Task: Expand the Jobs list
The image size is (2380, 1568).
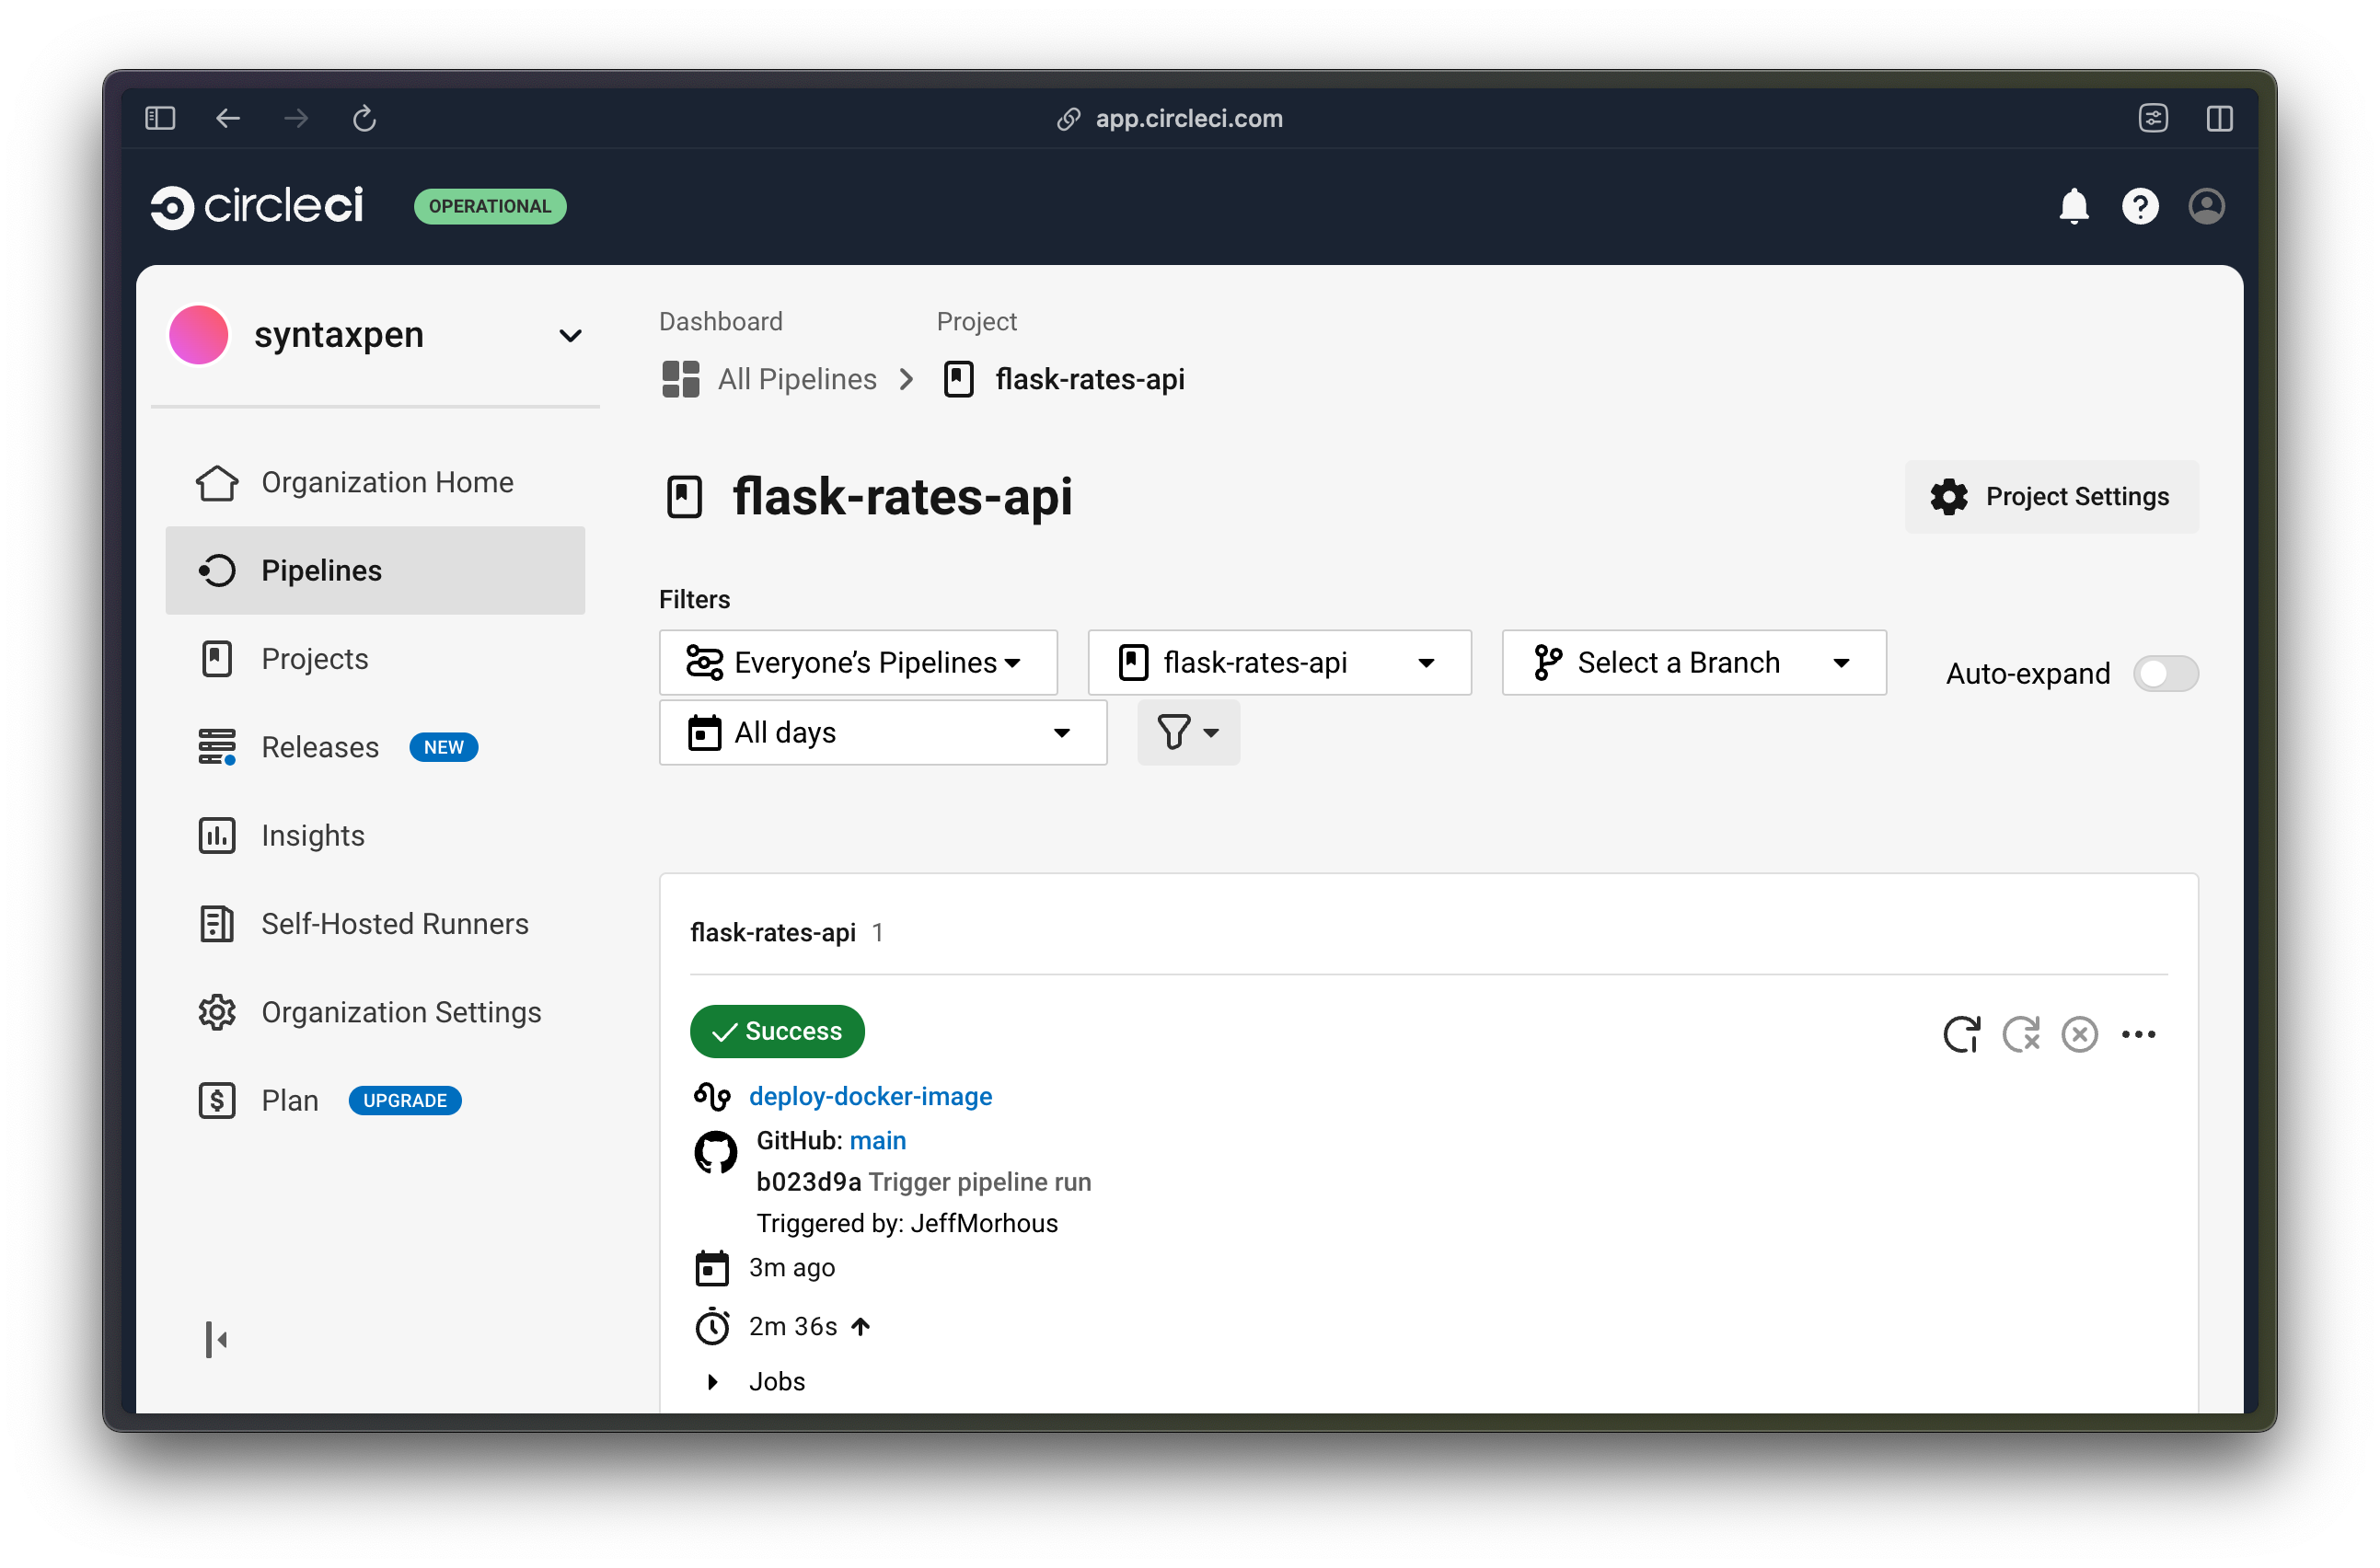Action: click(x=713, y=1381)
